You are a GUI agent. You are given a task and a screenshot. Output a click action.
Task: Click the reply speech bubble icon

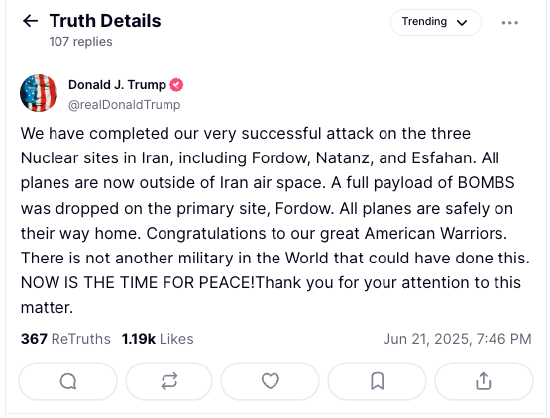tap(68, 382)
